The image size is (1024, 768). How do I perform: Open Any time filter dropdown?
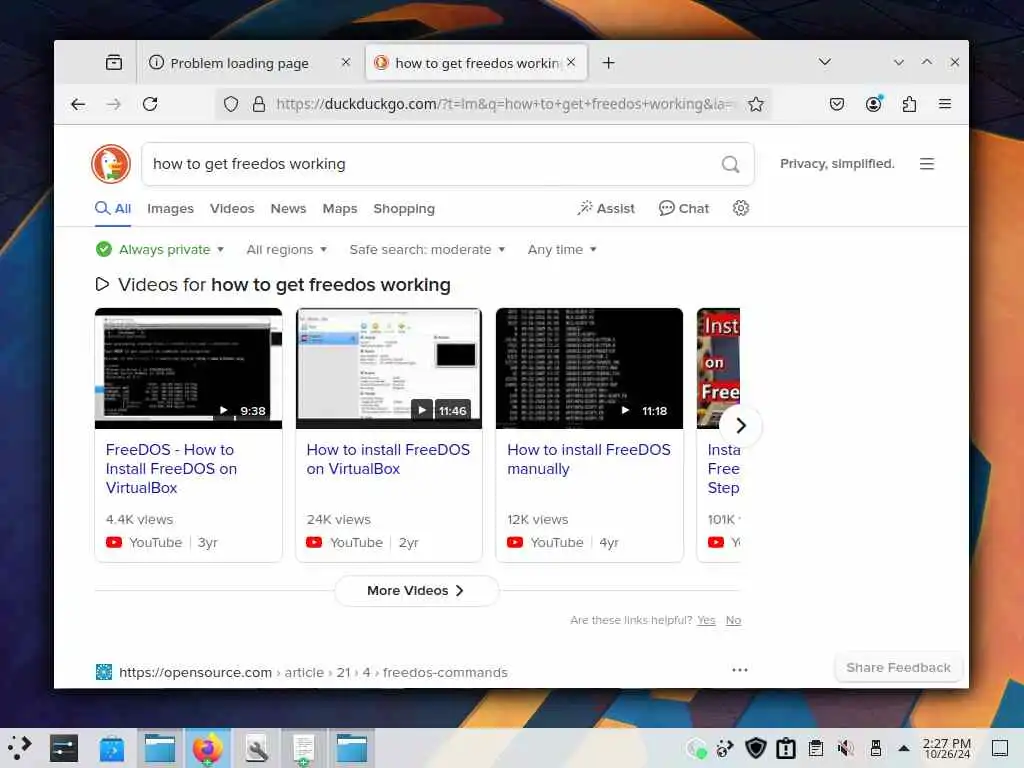point(562,249)
